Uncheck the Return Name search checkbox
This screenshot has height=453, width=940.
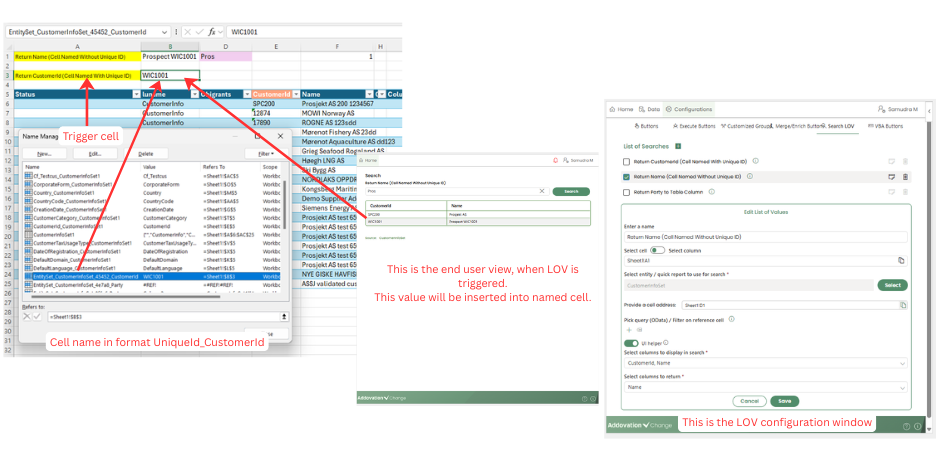627,176
